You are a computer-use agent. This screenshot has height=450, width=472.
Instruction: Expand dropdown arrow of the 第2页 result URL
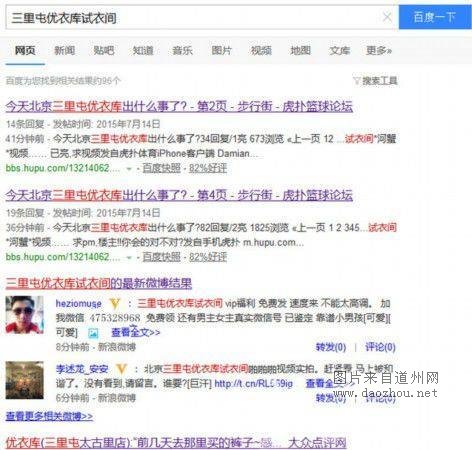pyautogui.click(x=129, y=169)
